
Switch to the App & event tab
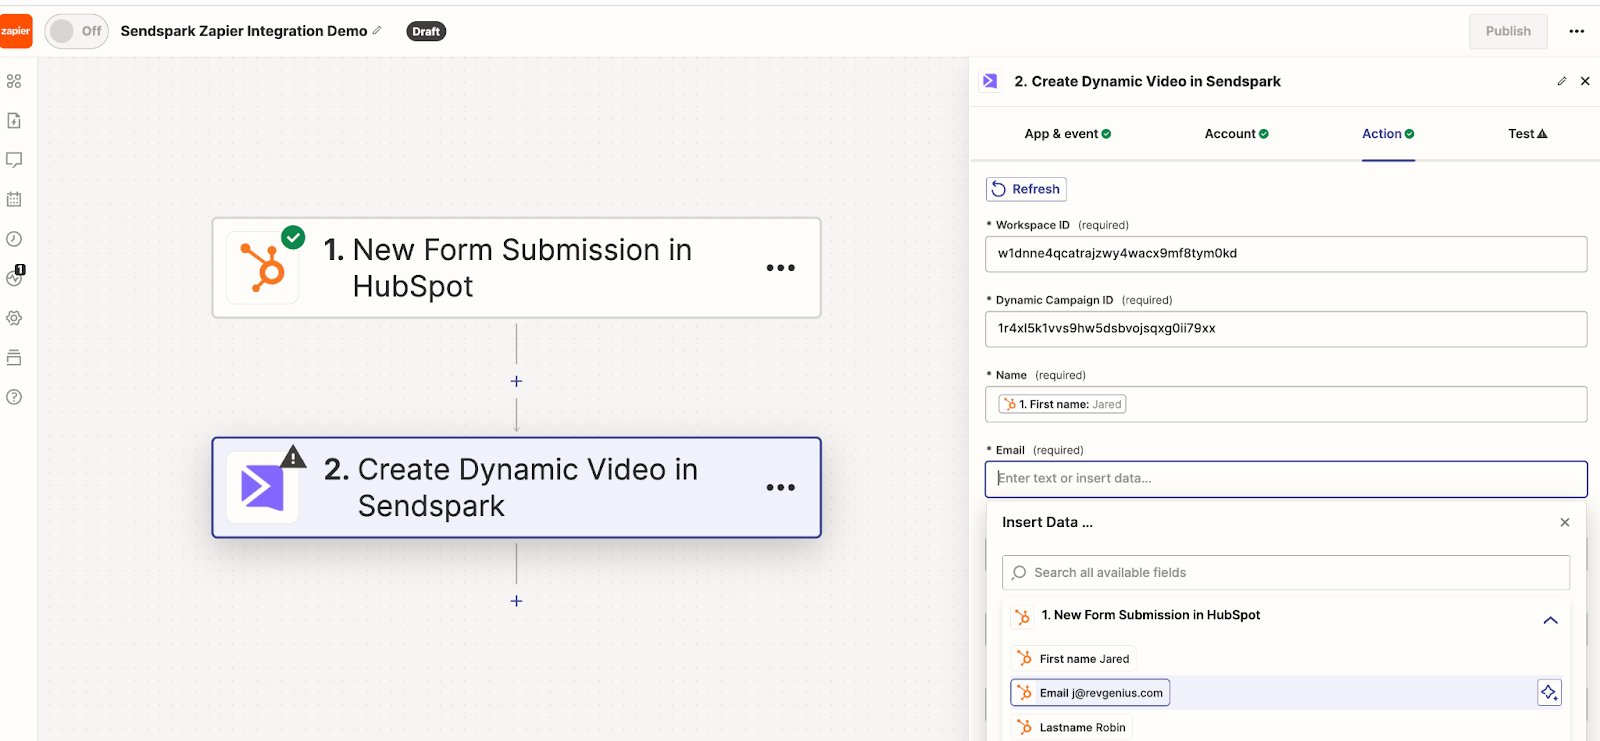click(1067, 134)
